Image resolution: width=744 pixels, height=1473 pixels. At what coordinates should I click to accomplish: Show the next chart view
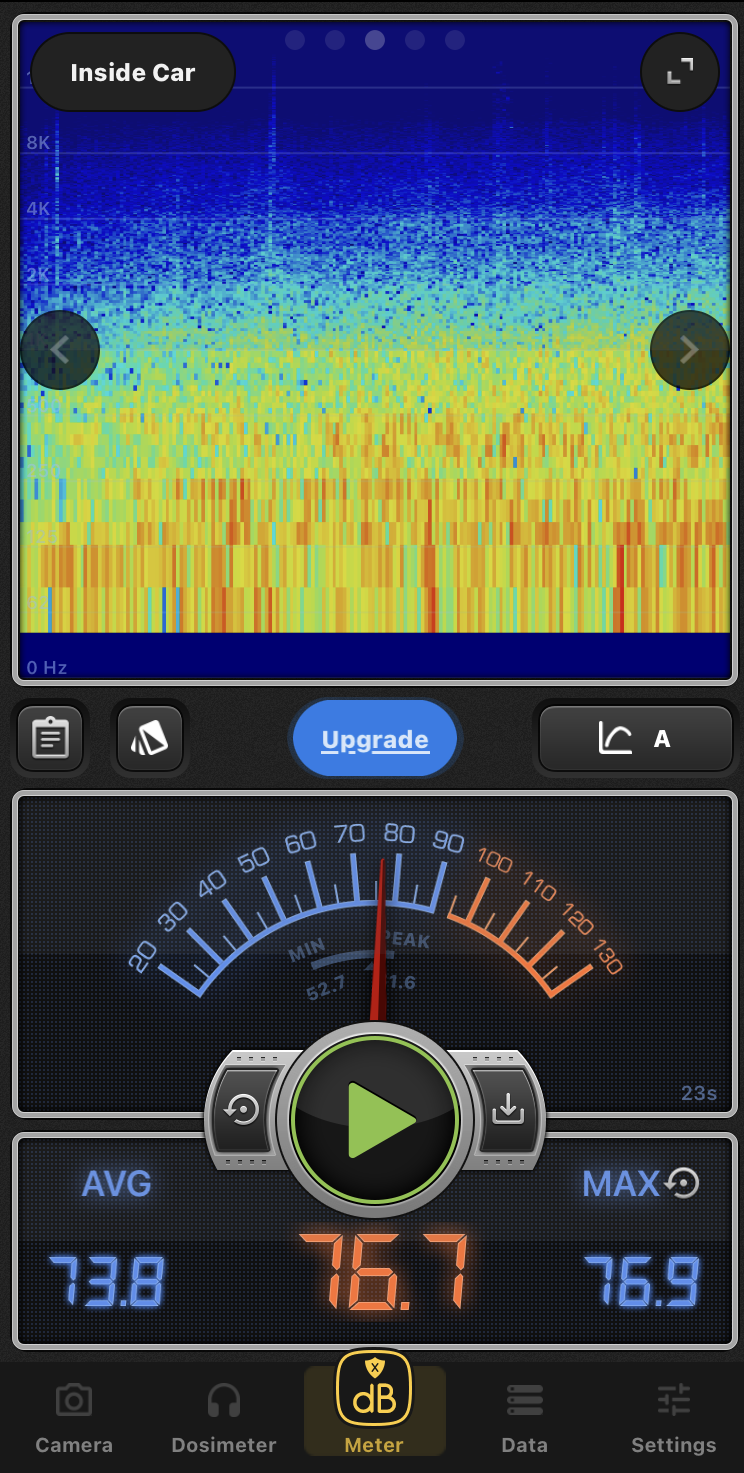click(x=689, y=350)
